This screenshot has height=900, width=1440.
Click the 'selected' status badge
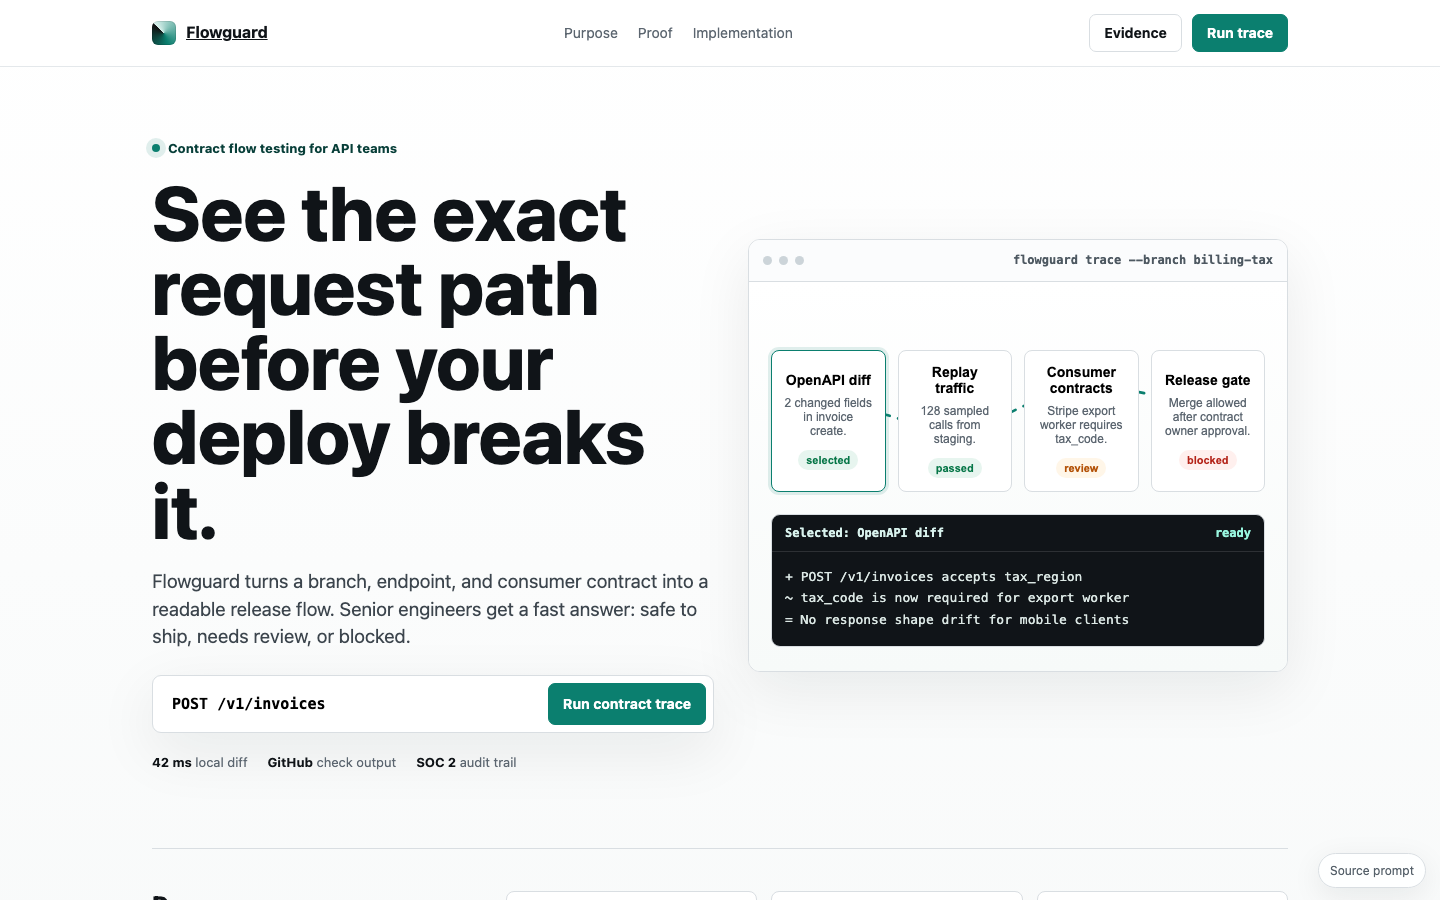point(828,460)
